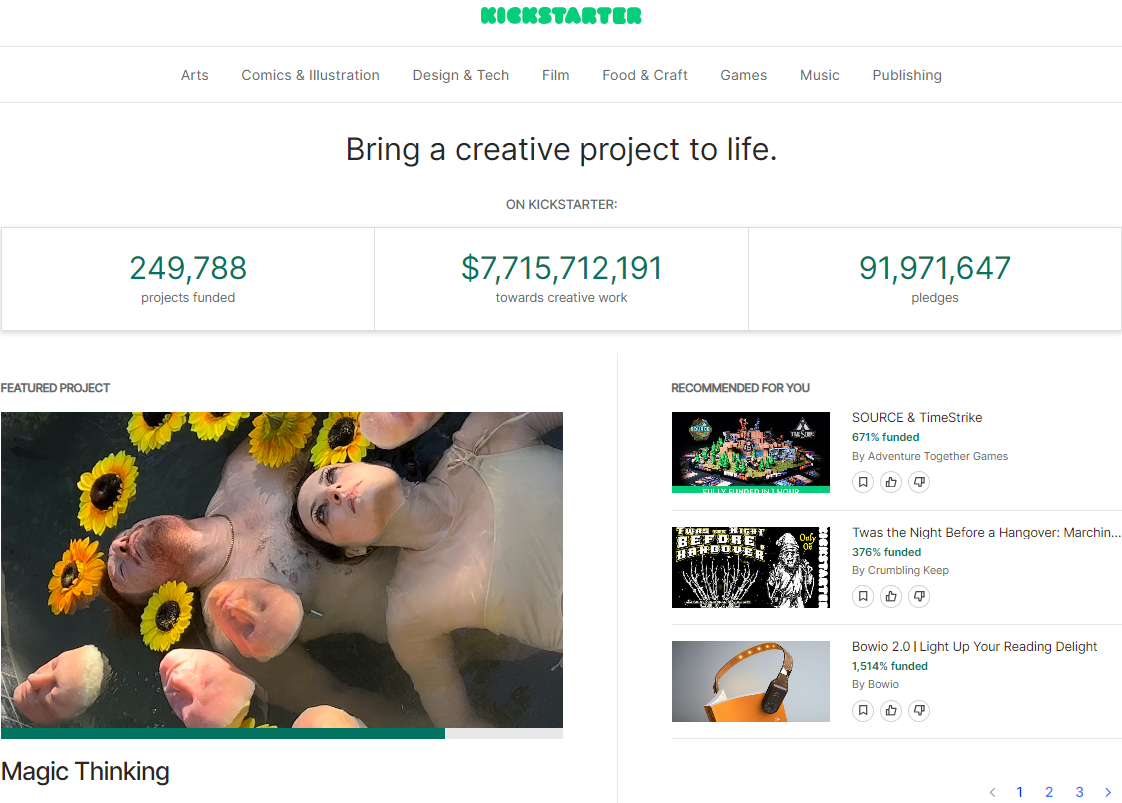Go to previous recommendations page arrow
This screenshot has height=803, width=1122.
click(992, 792)
